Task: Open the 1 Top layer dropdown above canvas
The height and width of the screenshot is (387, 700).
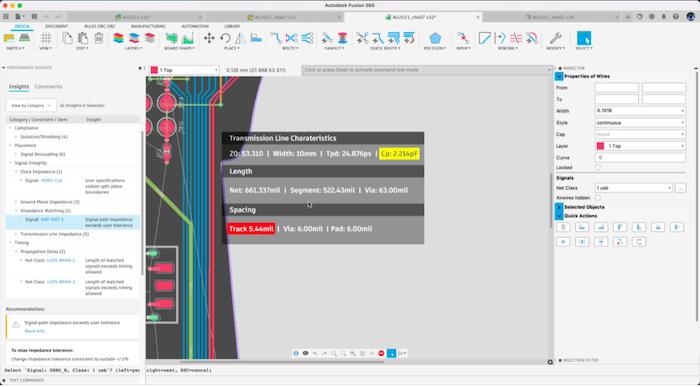Action: point(184,70)
